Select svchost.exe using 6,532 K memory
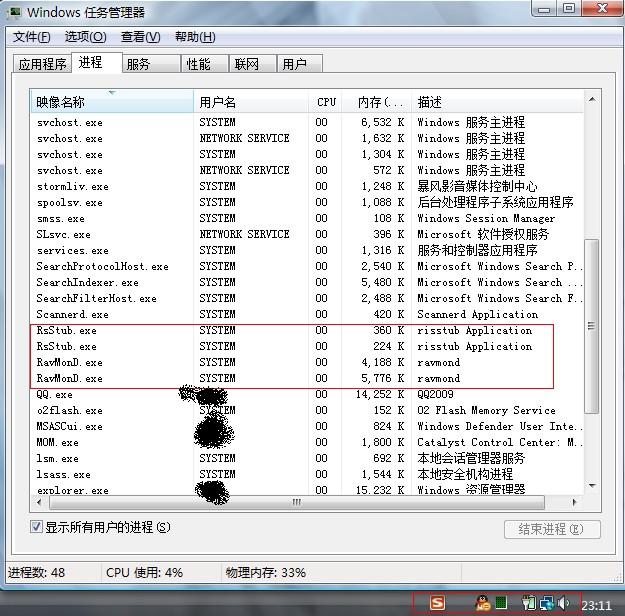The height and width of the screenshot is (616, 625). (307, 122)
